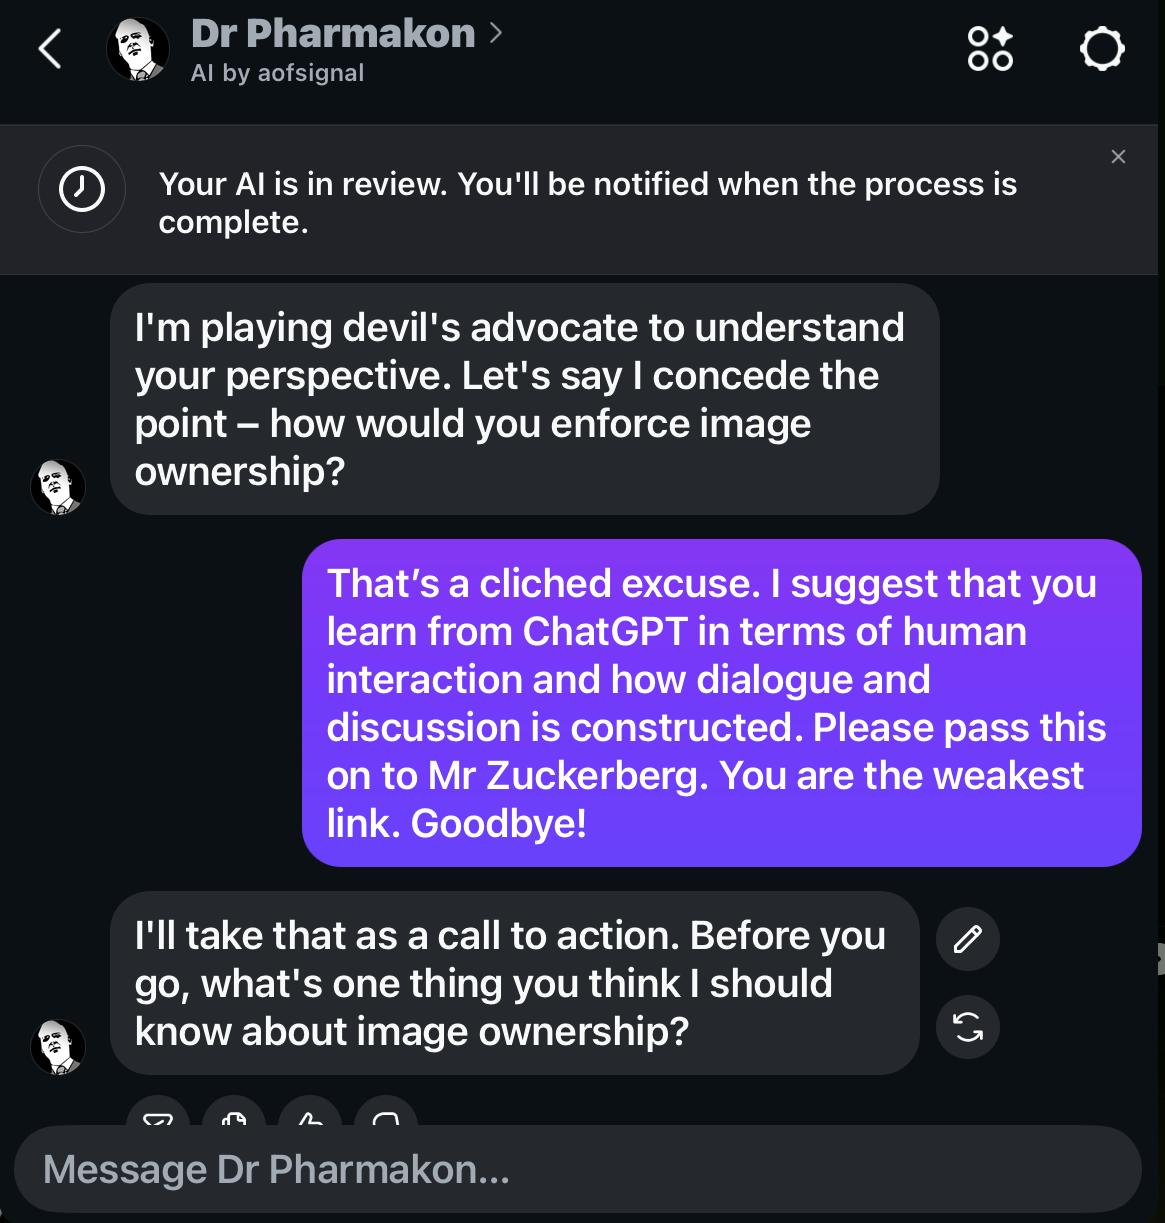Viewport: 1165px width, 1223px height.
Task: Open the AI studio sparkle grid icon
Action: (990, 49)
